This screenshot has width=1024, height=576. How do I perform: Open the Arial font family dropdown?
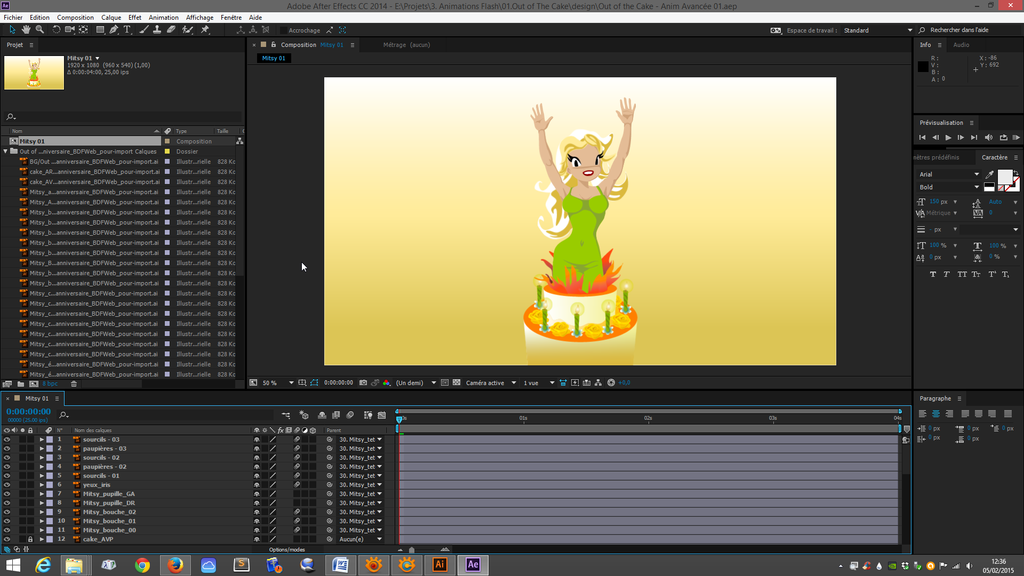(976, 174)
